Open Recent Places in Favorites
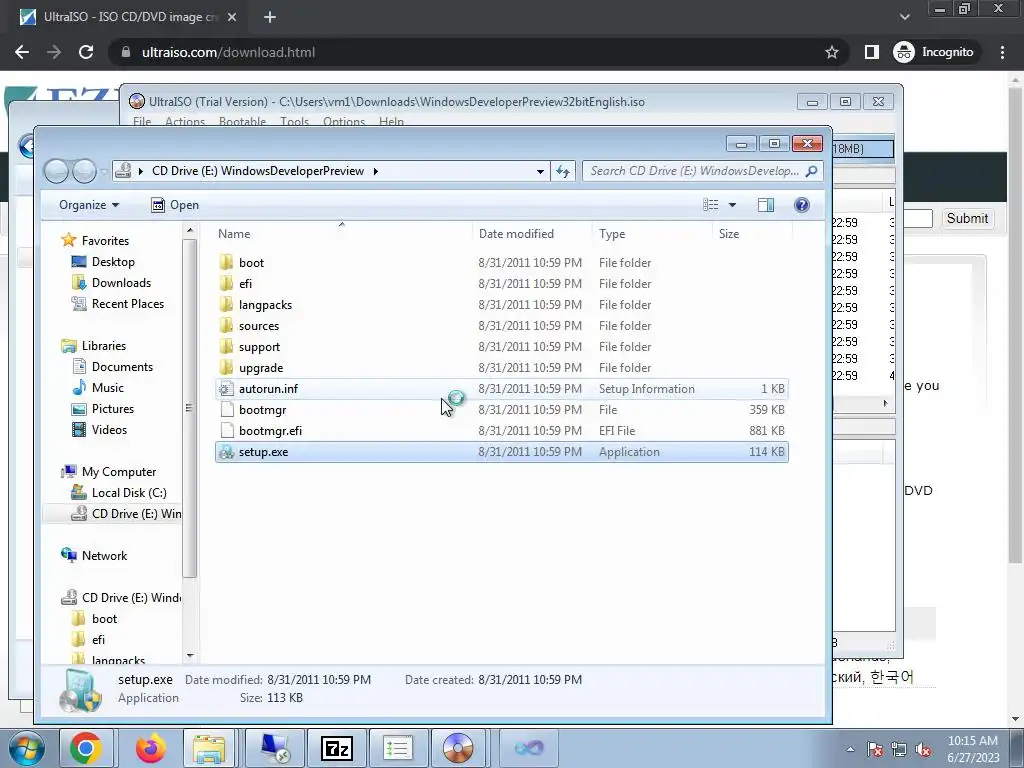 127,304
